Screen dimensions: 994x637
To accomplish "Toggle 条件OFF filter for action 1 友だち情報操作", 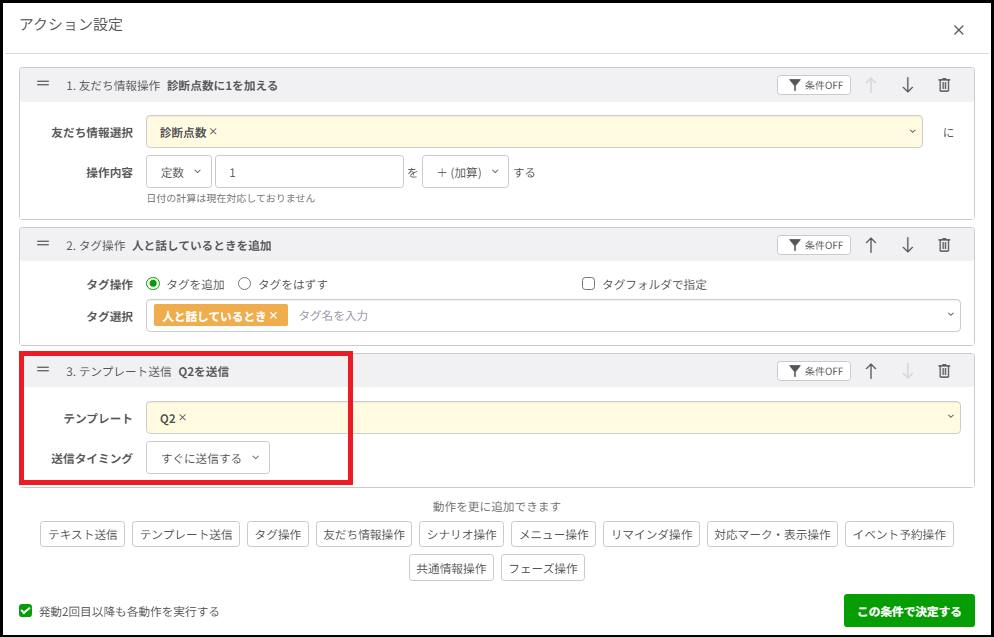I will pos(814,85).
